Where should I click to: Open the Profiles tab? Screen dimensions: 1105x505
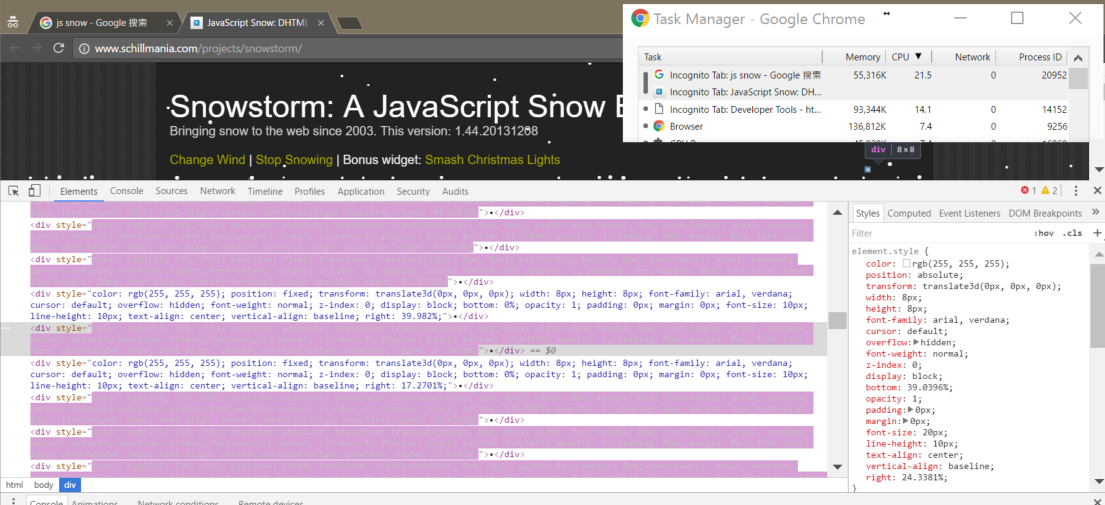point(310,191)
